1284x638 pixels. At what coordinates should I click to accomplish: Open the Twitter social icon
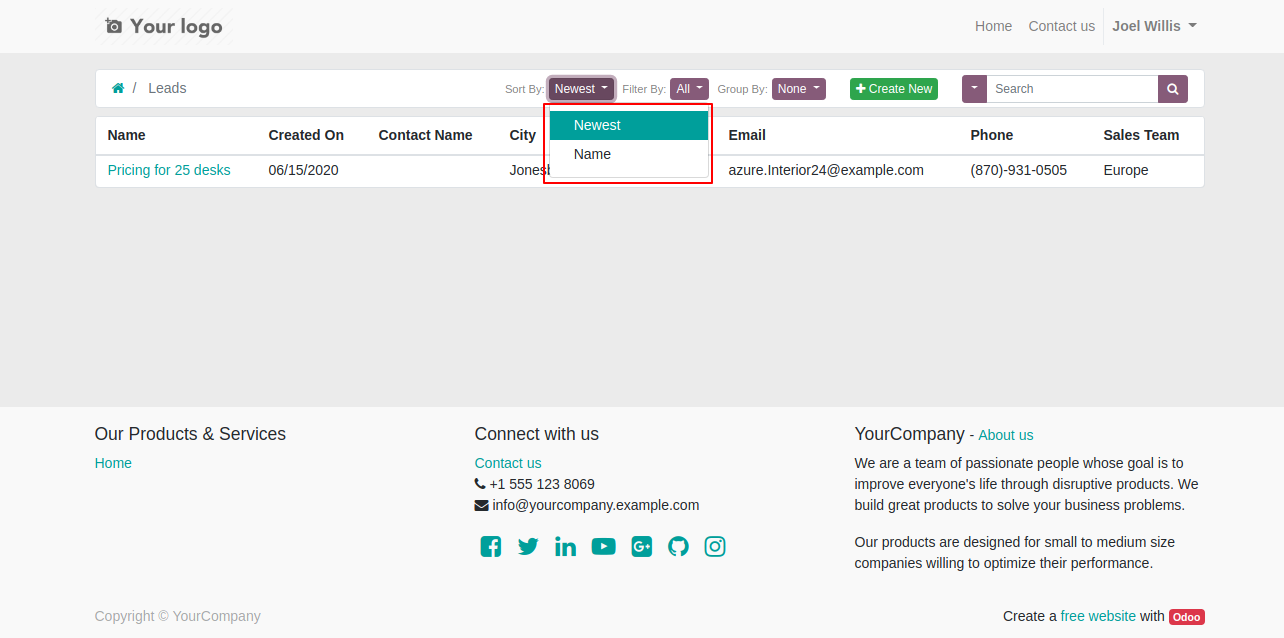[x=528, y=546]
